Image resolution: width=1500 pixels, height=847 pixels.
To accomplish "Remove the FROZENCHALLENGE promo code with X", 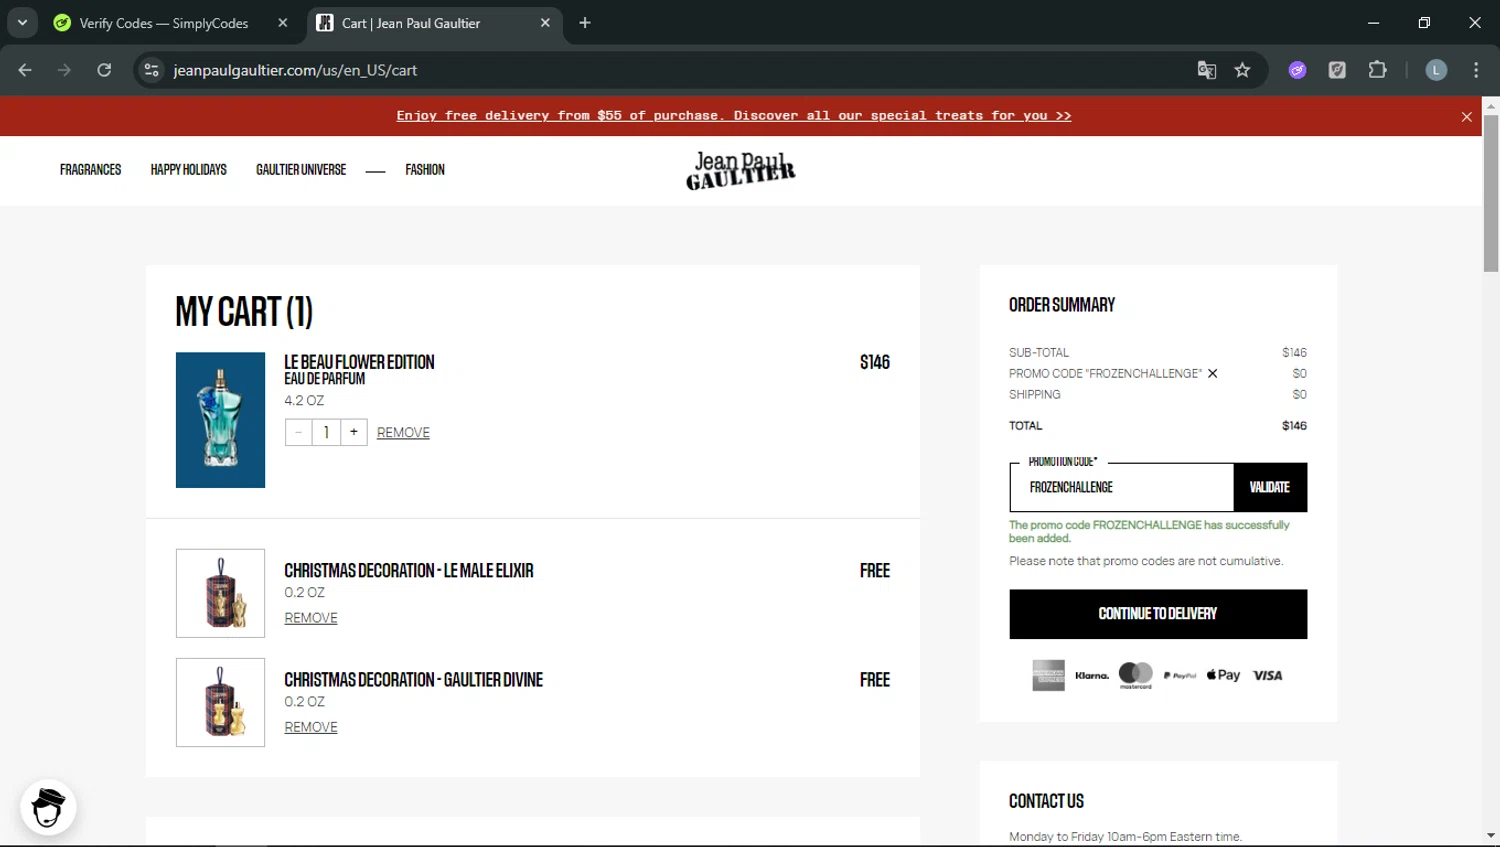I will click(1212, 373).
